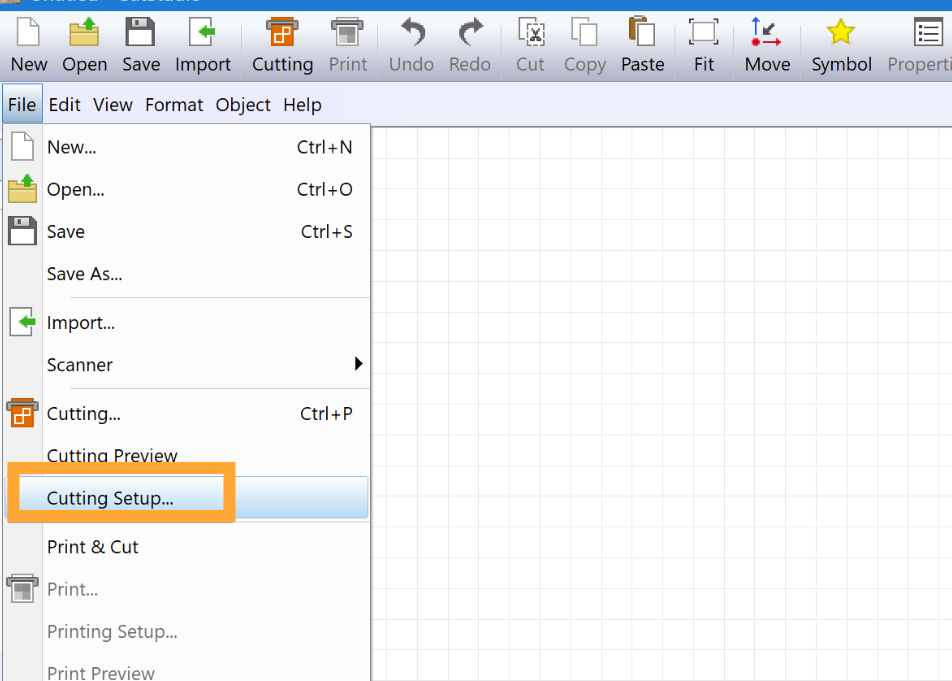This screenshot has height=681, width=952.
Task: Select Print Preview menu entry
Action: (186, 668)
